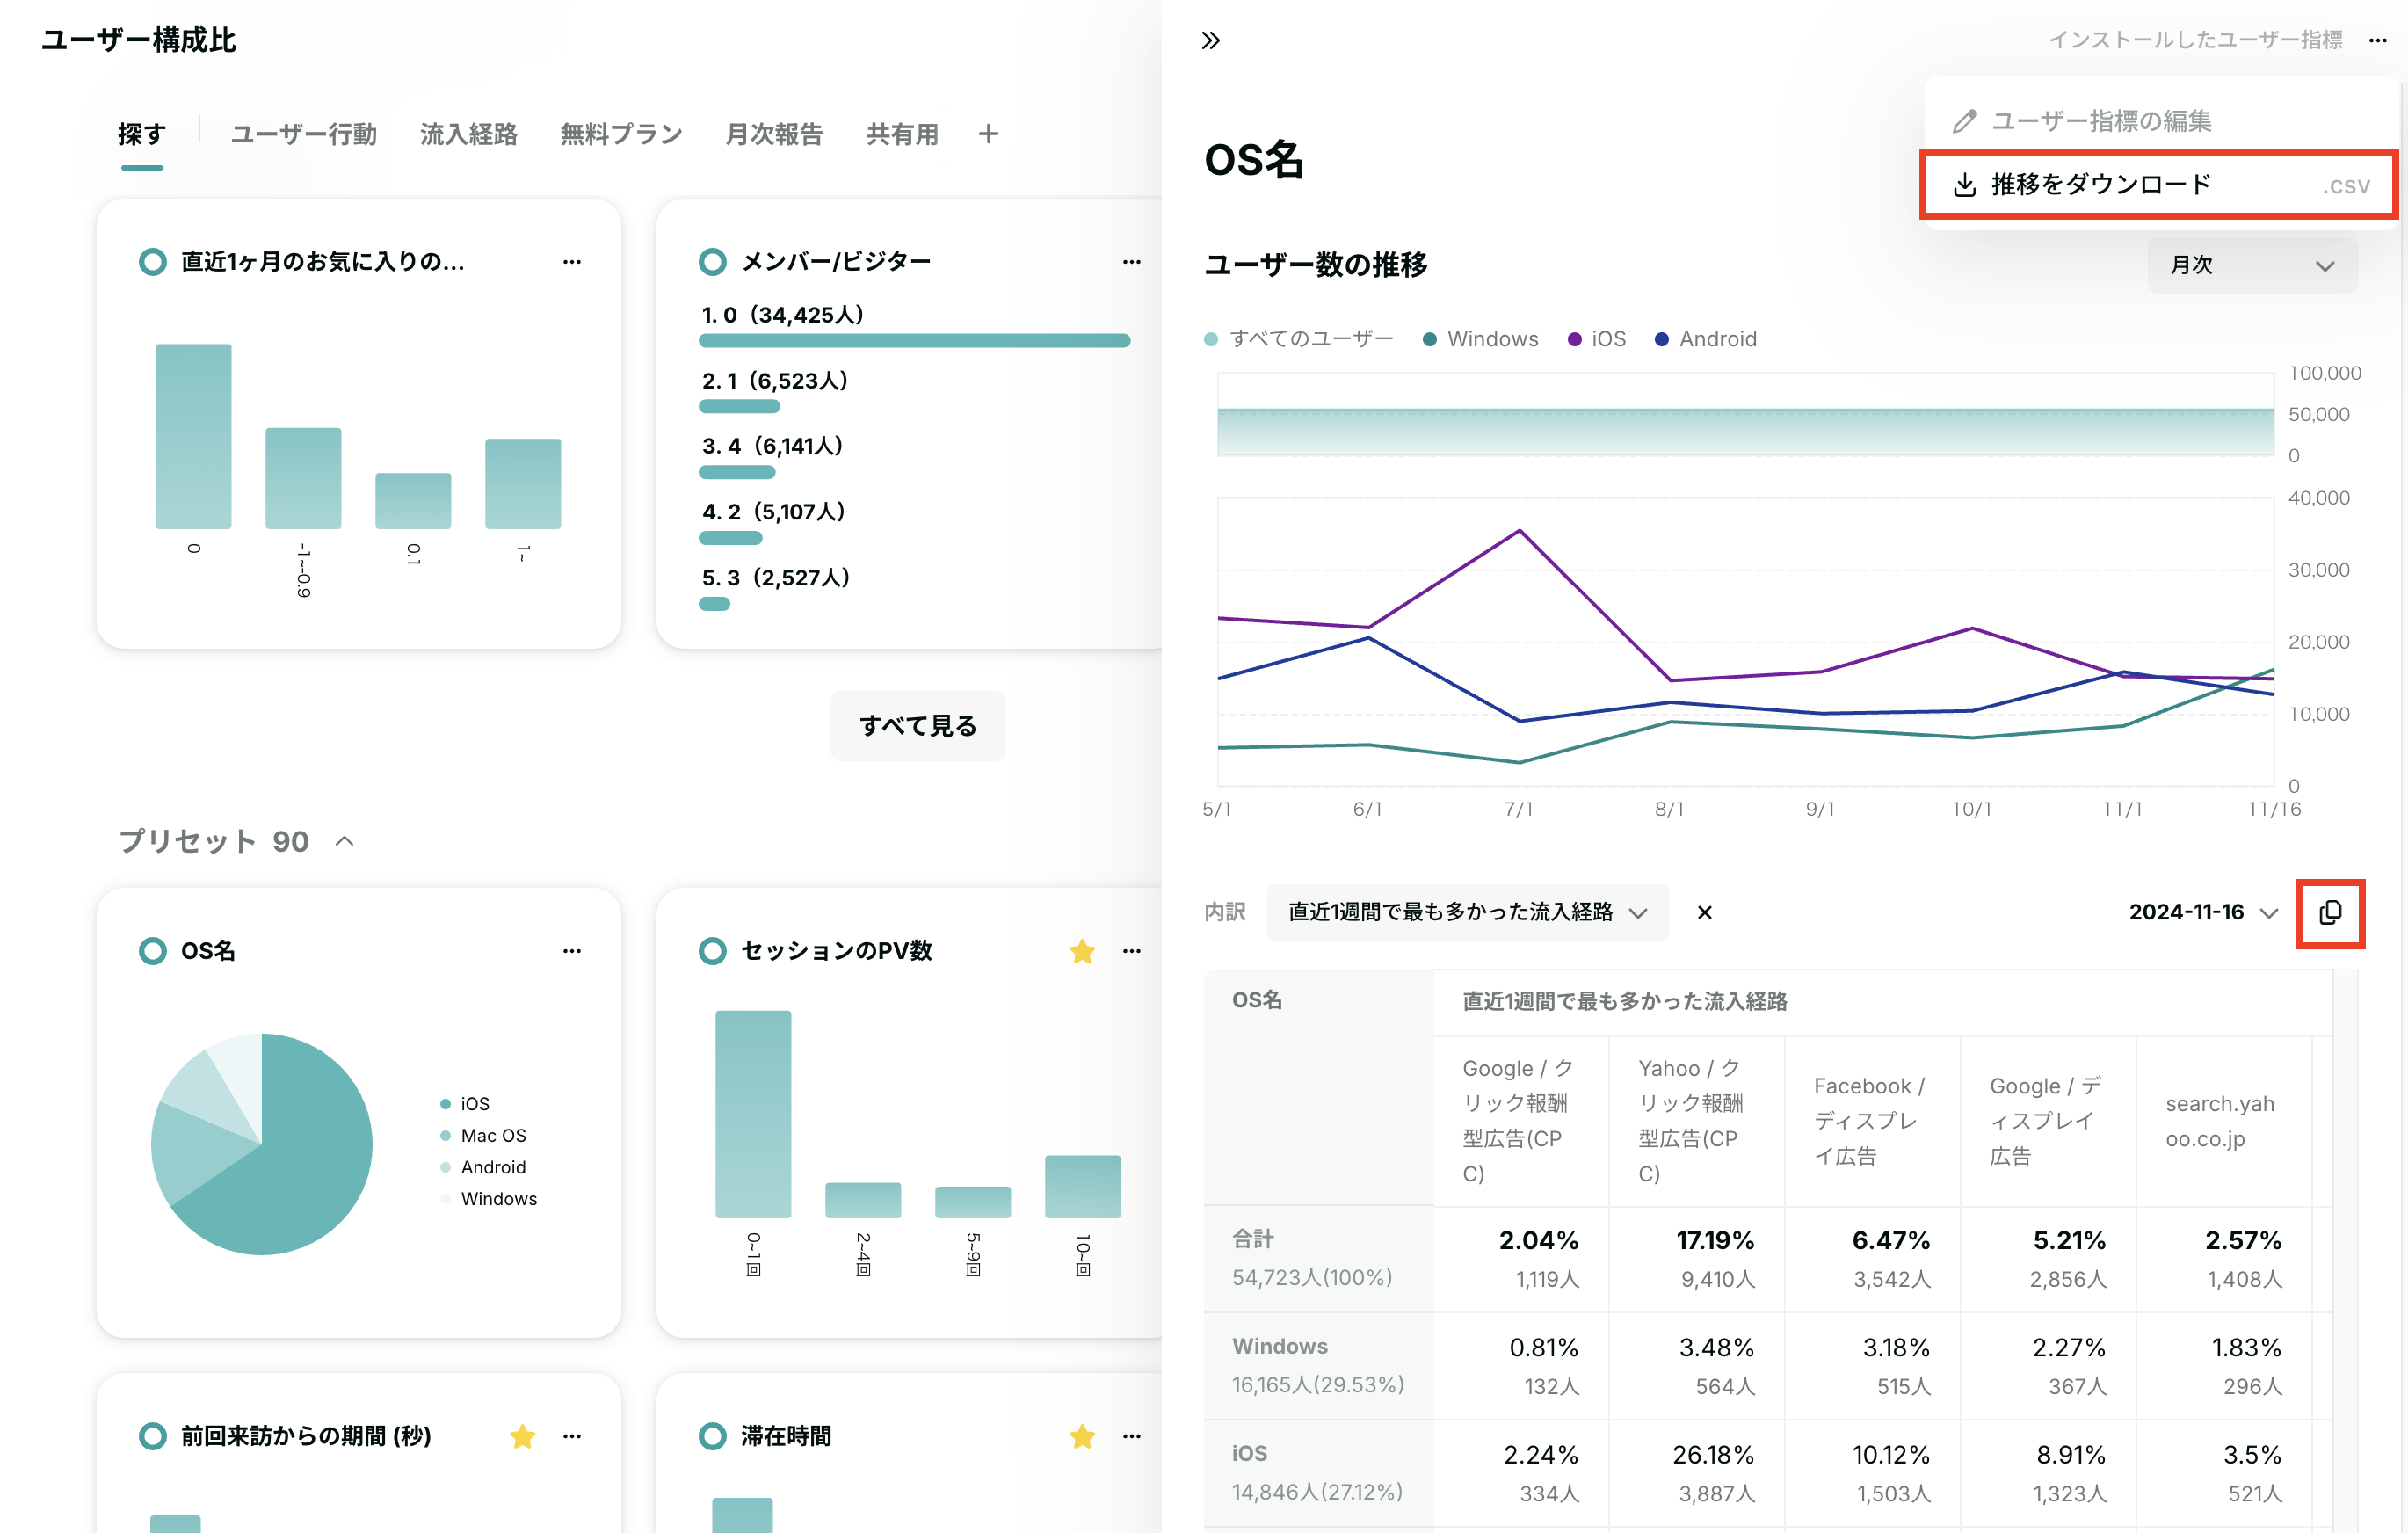Switch to the 流入経路 tab
The width and height of the screenshot is (2408, 1533).
pyautogui.click(x=468, y=134)
